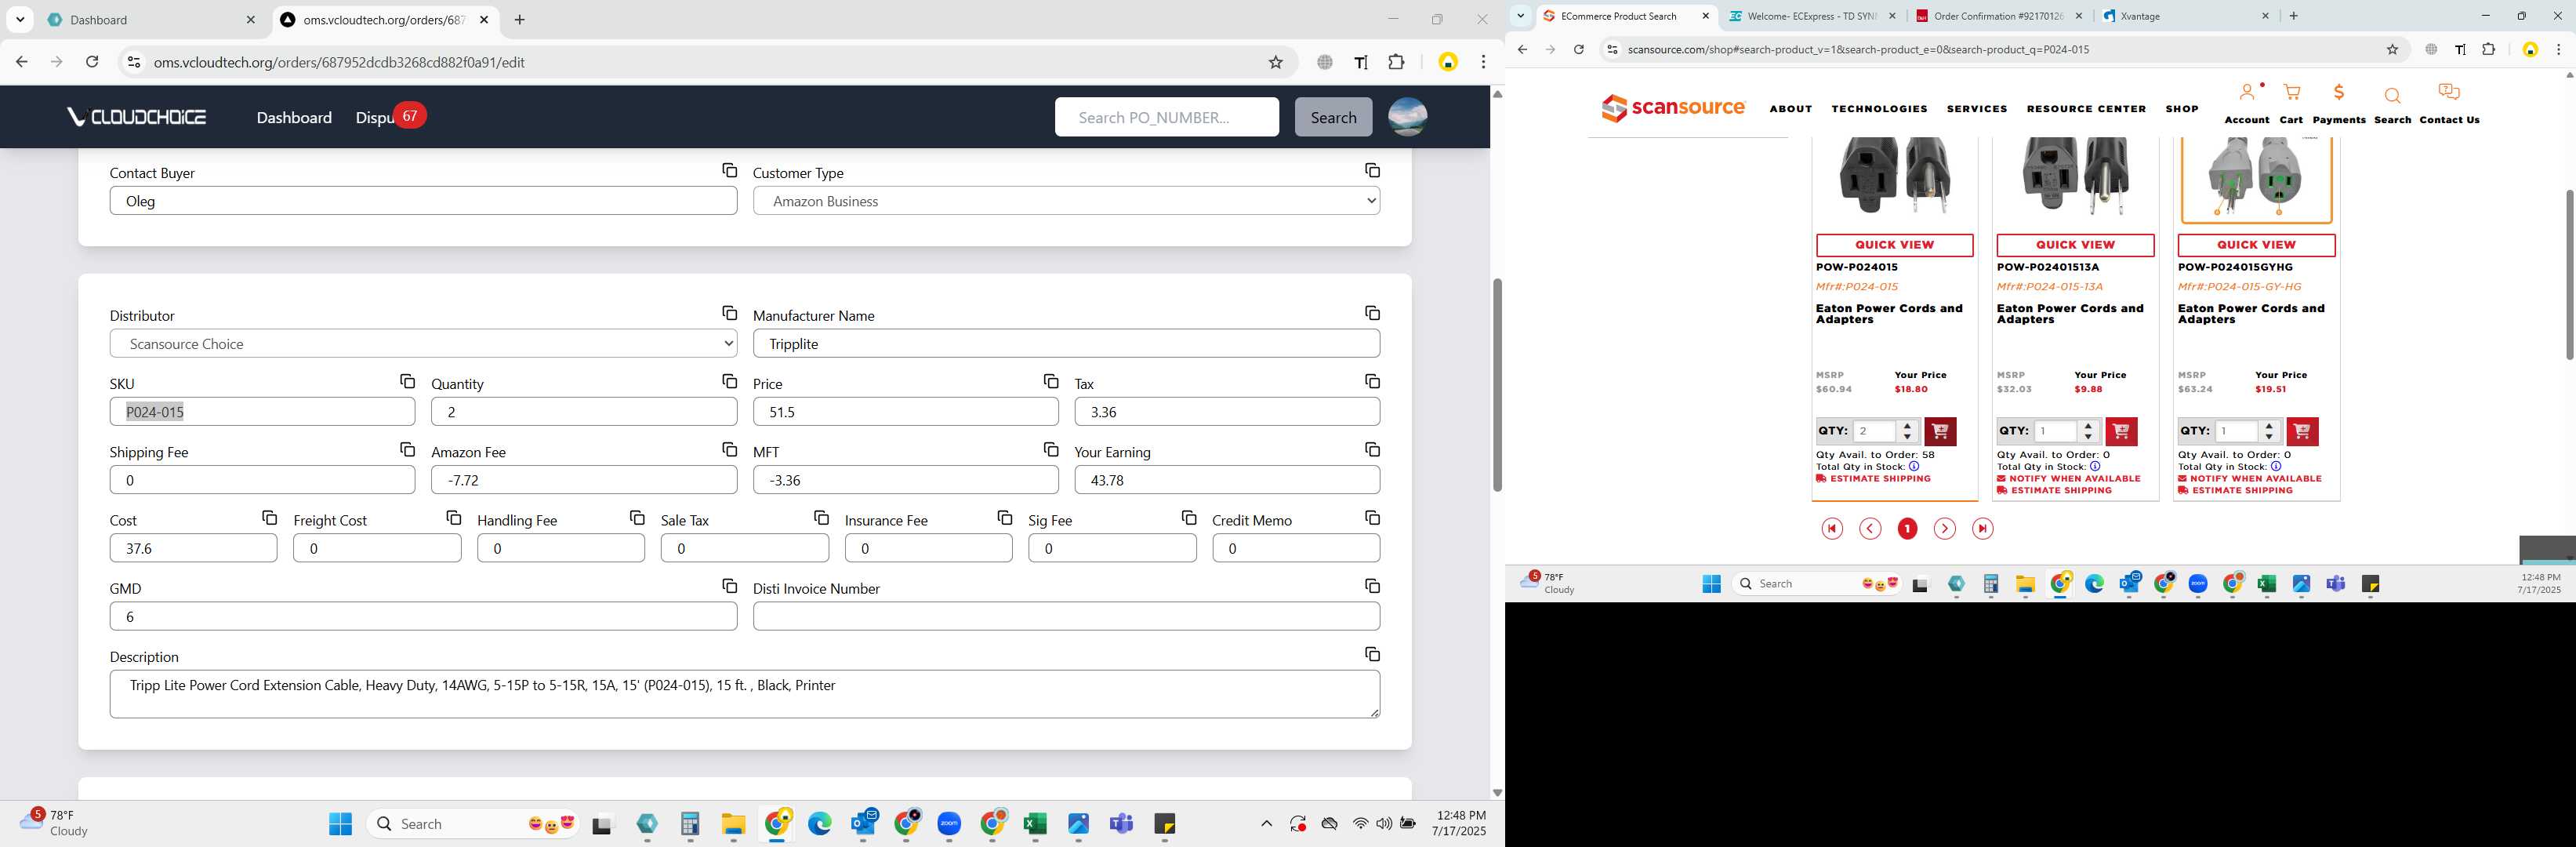2576x847 pixels.
Task: Click the Disti Invoice Number field
Action: (x=1066, y=616)
